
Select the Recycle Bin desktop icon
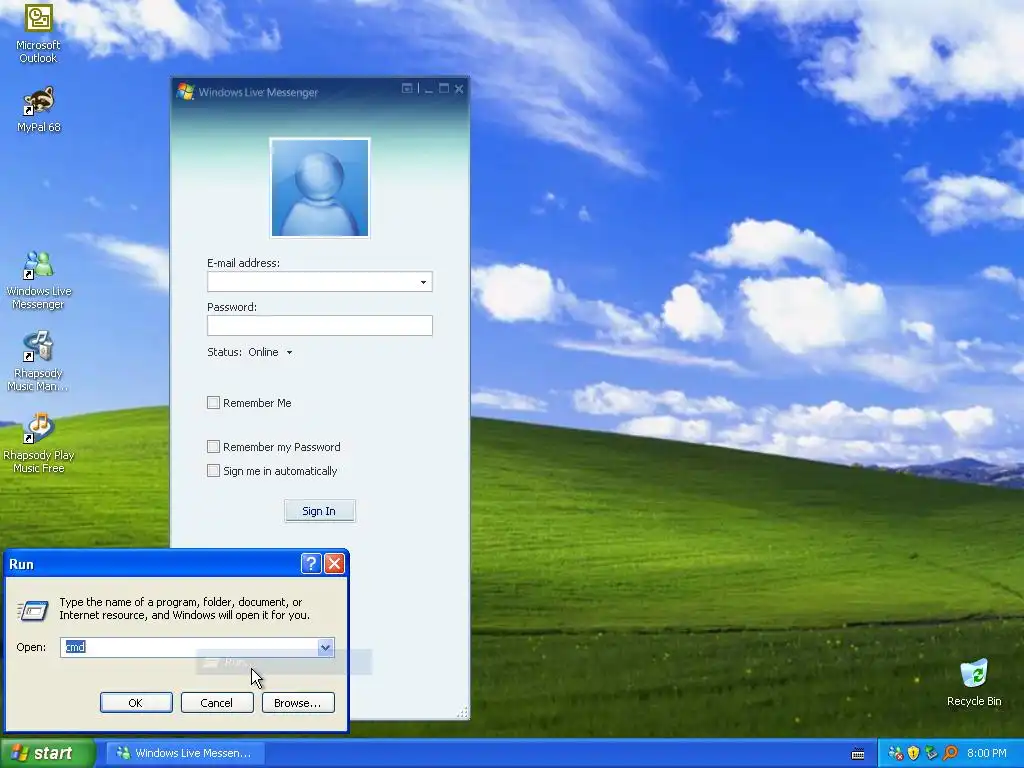tap(974, 683)
